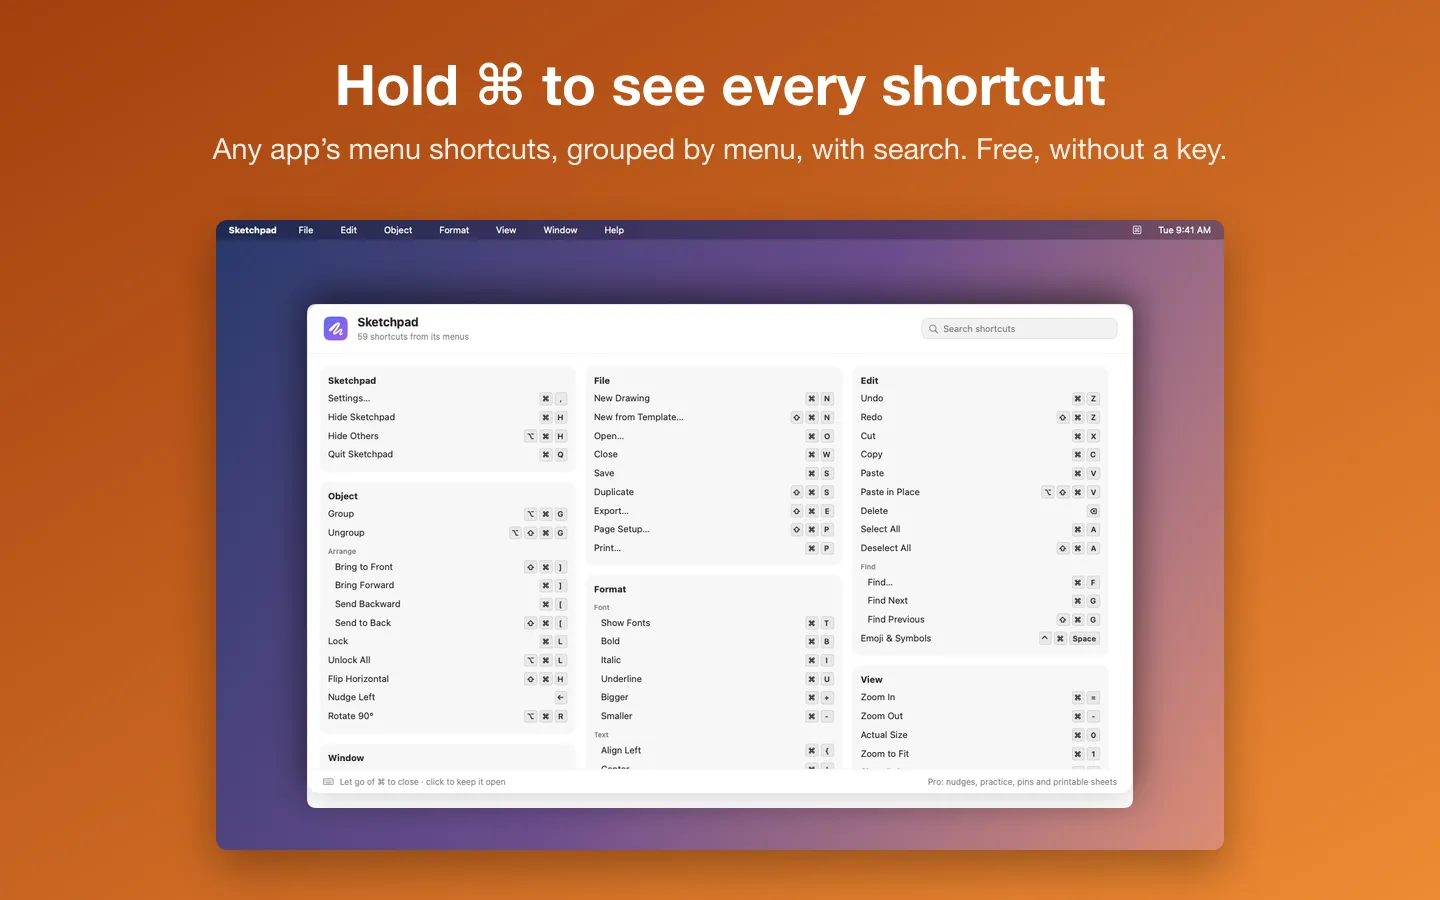Click the left arrow key beside Nudge Left
This screenshot has height=900, width=1440.
point(560,698)
